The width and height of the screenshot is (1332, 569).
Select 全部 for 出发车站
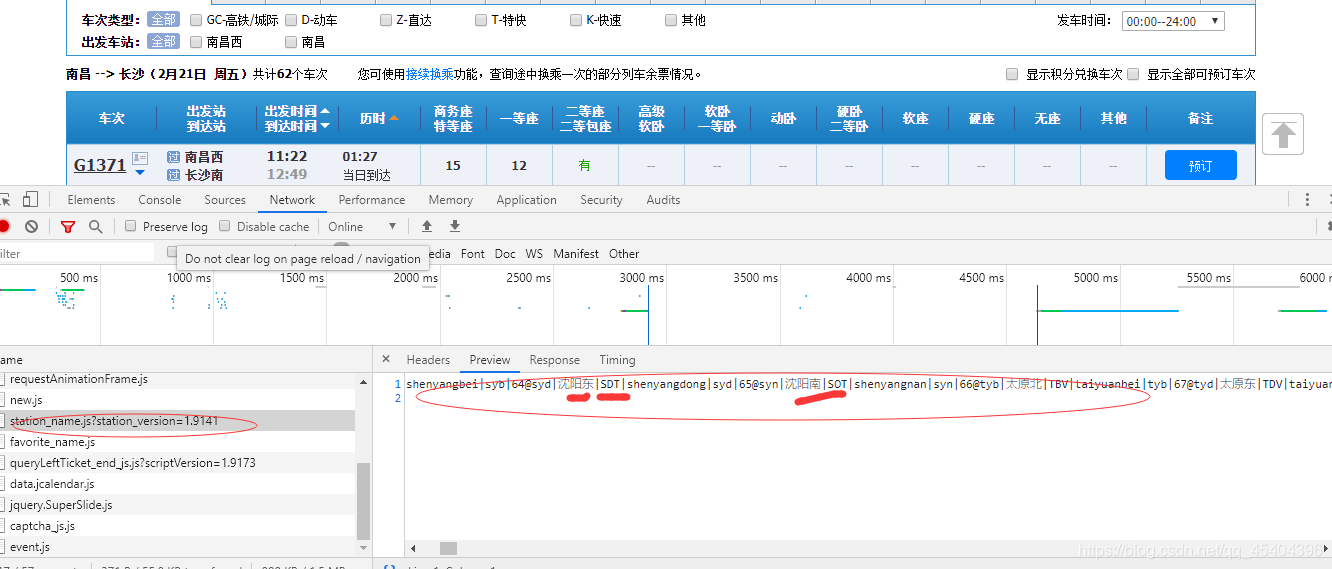163,42
